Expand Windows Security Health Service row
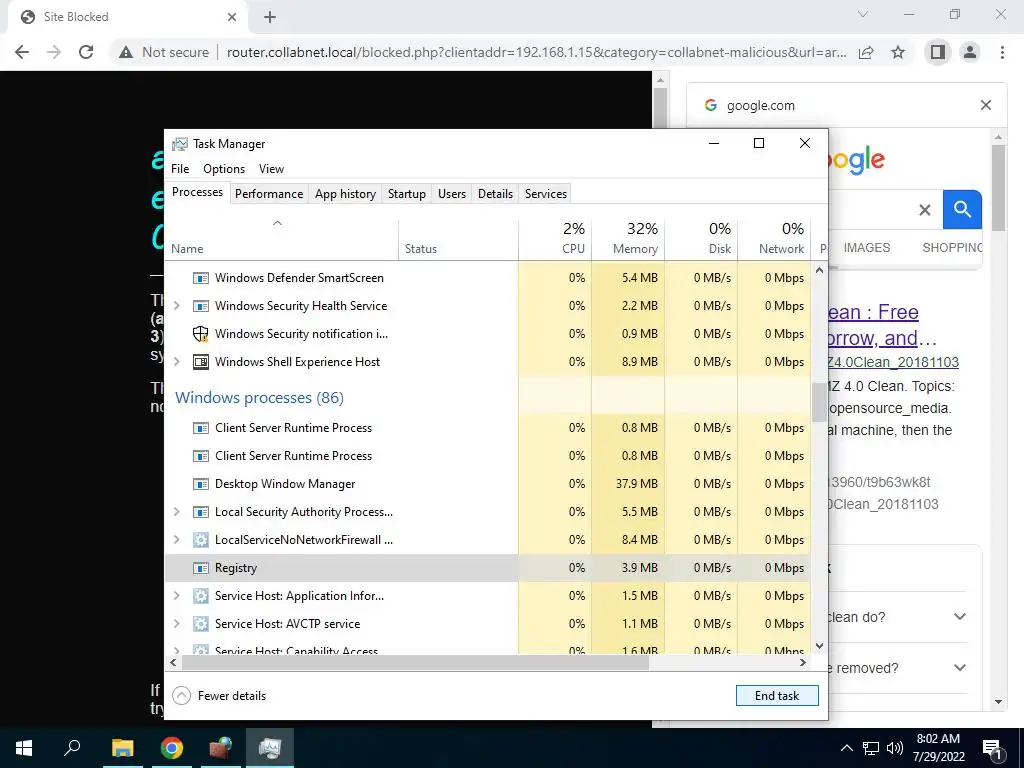Viewport: 1024px width, 768px height. point(176,306)
